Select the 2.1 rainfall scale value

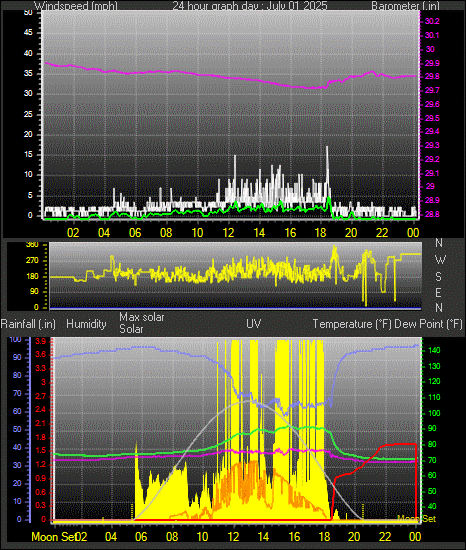pos(41,424)
